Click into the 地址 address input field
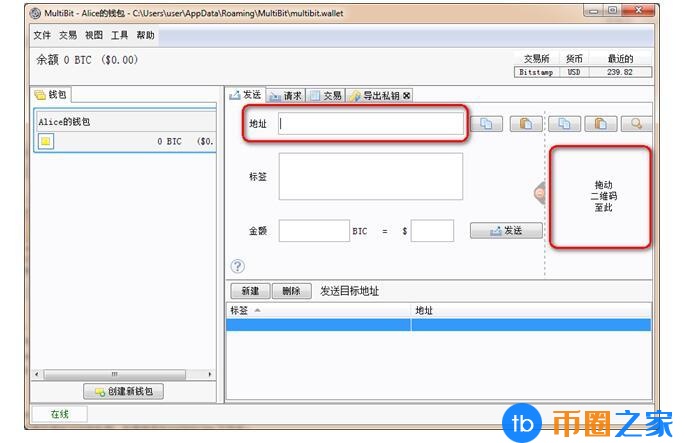The width and height of the screenshot is (685, 443). (x=370, y=124)
